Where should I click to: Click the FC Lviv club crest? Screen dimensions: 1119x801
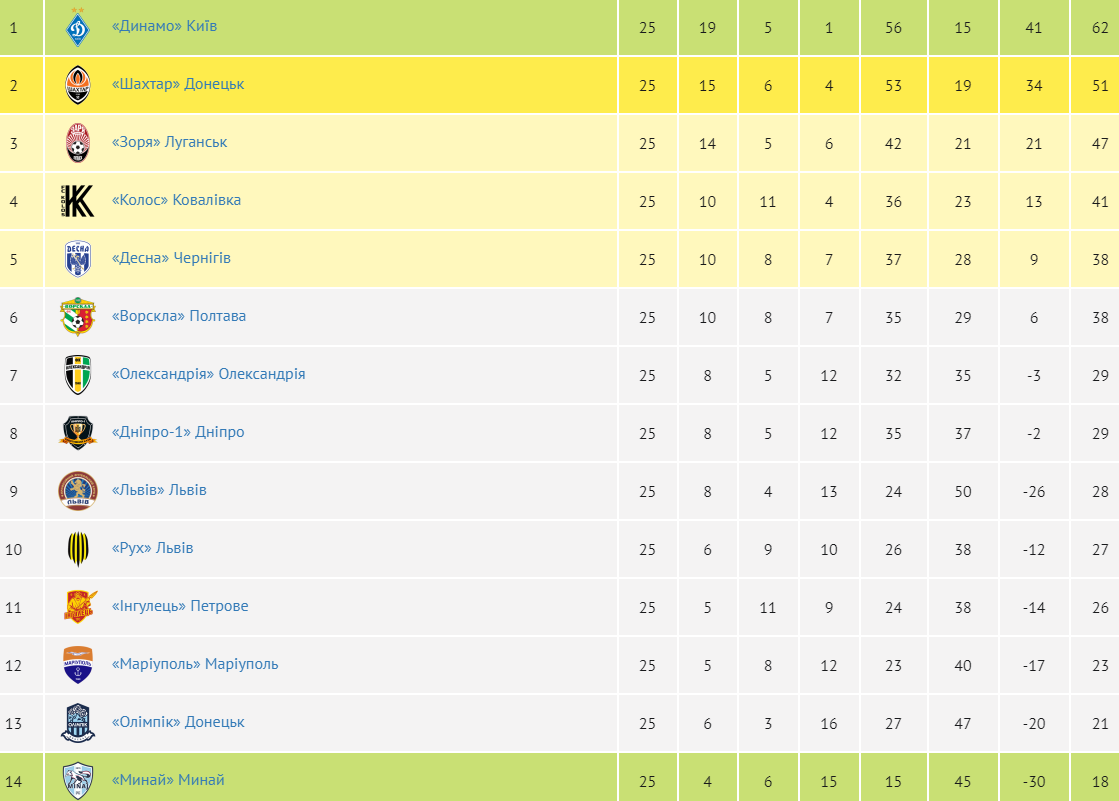pyautogui.click(x=78, y=491)
